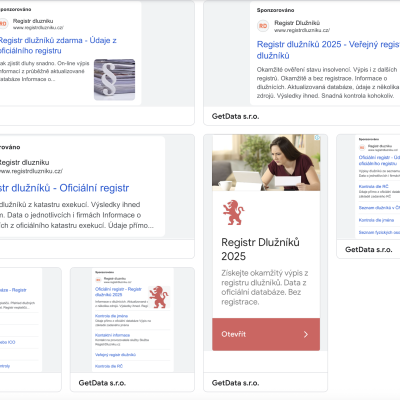Screen dimensions: 400x400
Task: Click the arrow chevron on Otevřít button
Action: pos(306,334)
